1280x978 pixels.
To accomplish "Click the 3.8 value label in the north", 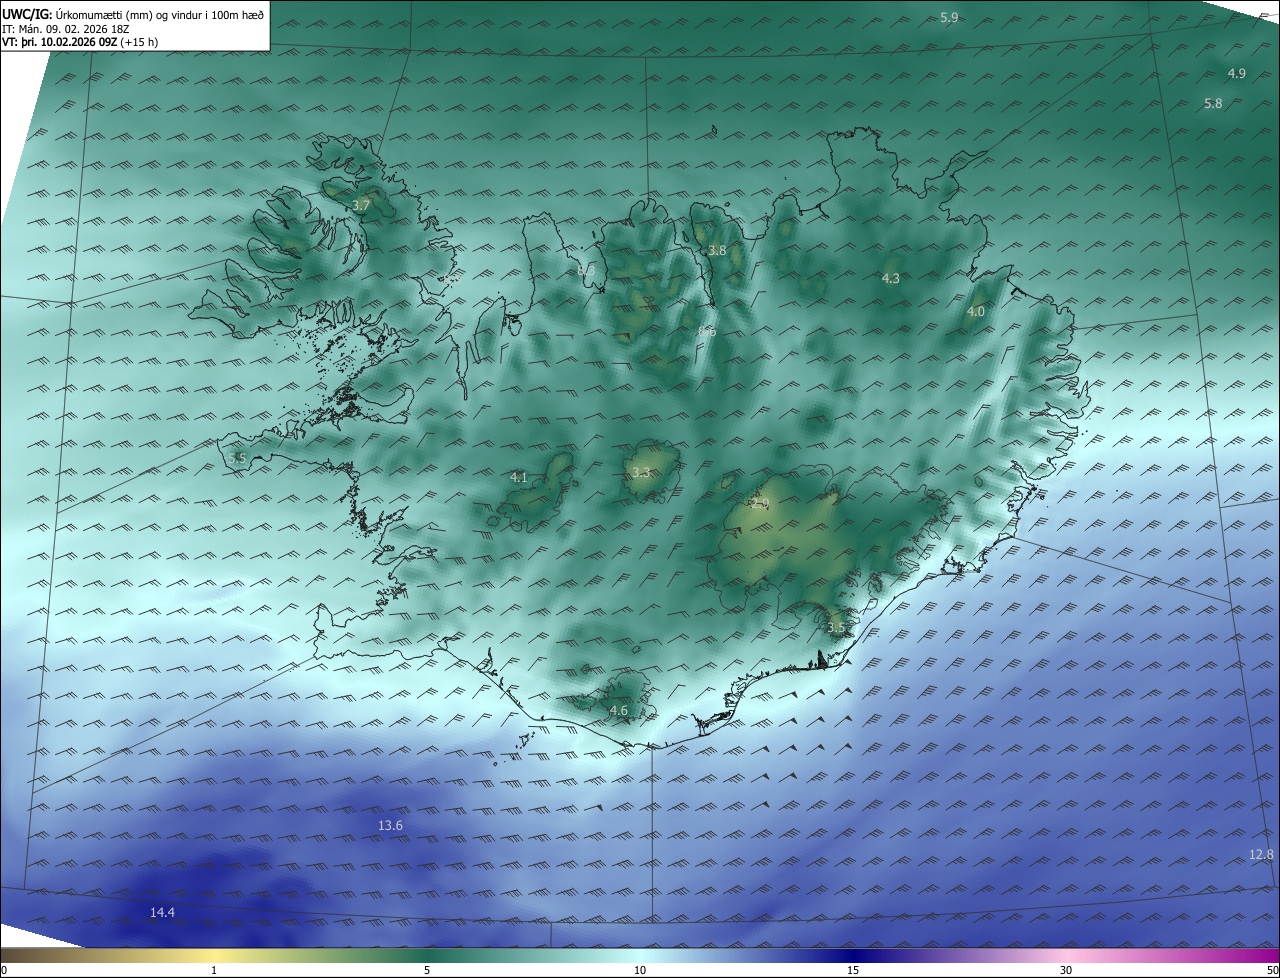I will 717,251.
